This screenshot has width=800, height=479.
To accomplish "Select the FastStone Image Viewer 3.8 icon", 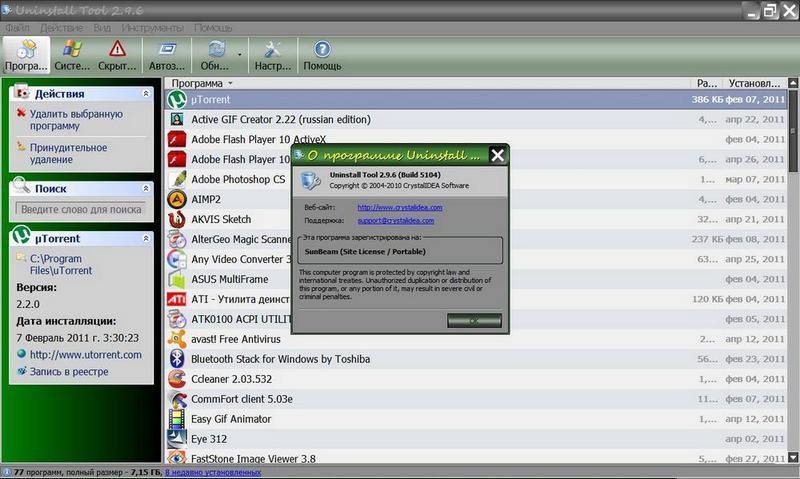I will click(177, 457).
